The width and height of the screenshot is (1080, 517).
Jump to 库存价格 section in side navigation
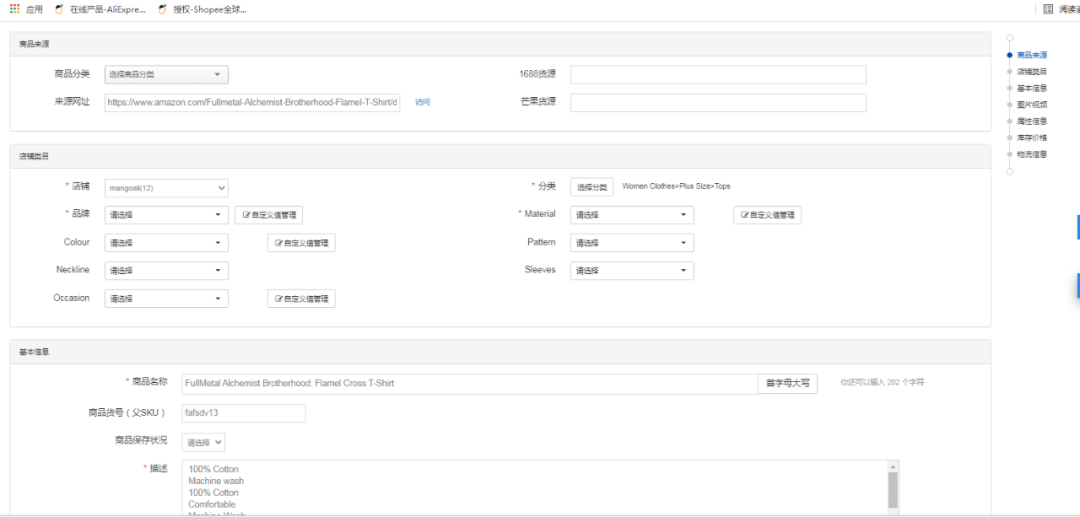coord(1031,138)
